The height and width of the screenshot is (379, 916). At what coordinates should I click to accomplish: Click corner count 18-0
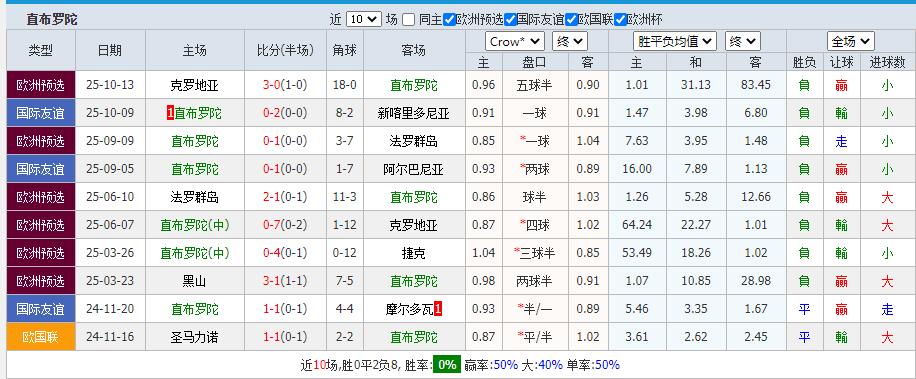click(345, 85)
